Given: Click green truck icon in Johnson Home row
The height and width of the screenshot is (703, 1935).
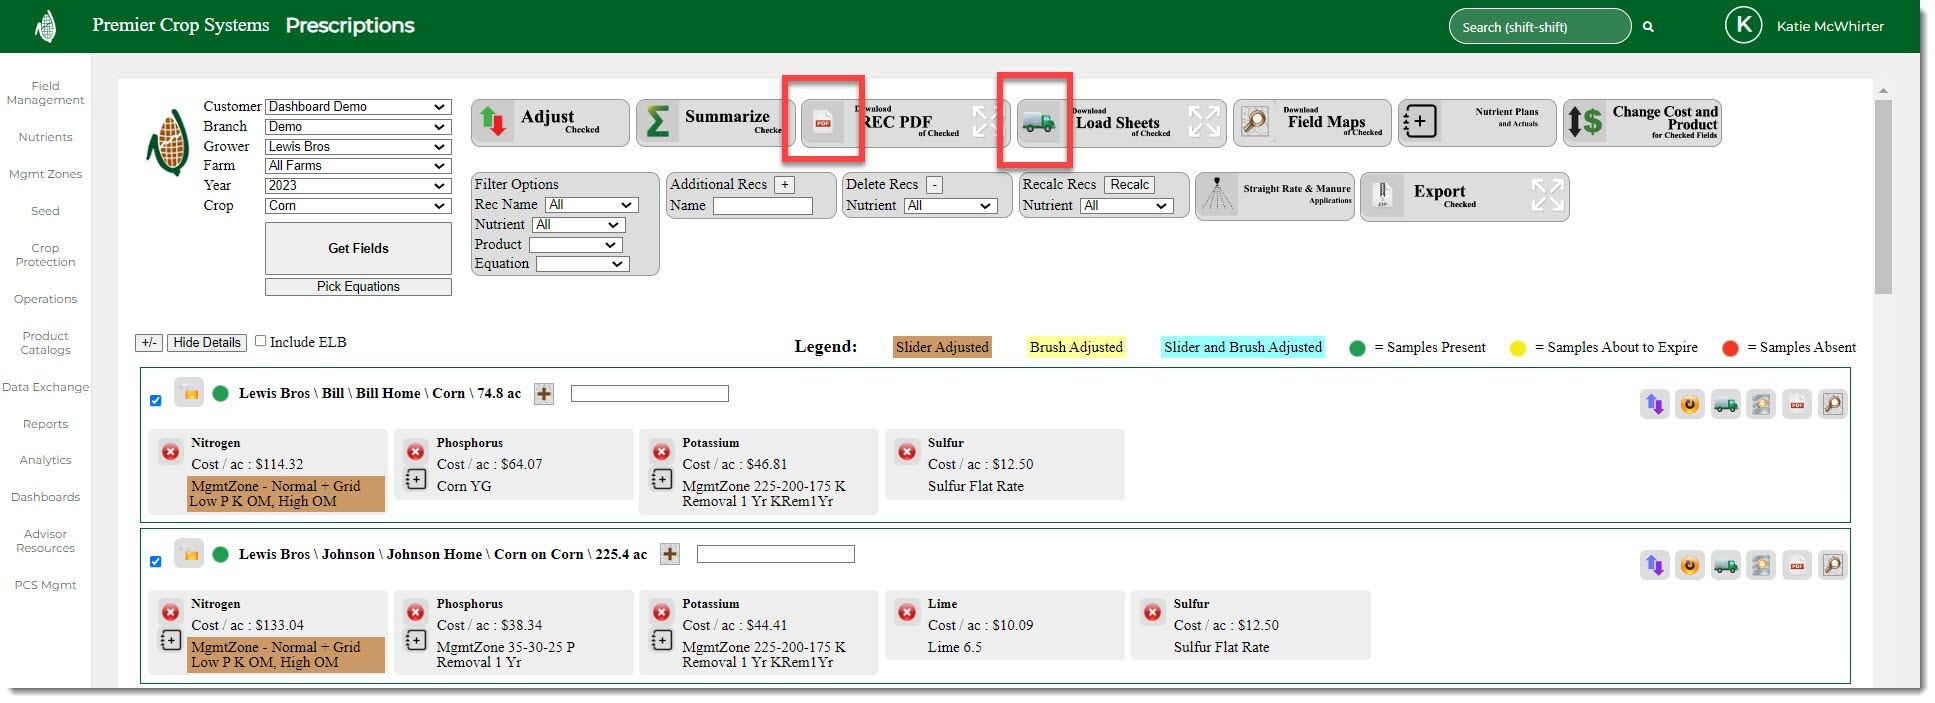Looking at the screenshot, I should pos(1725,565).
